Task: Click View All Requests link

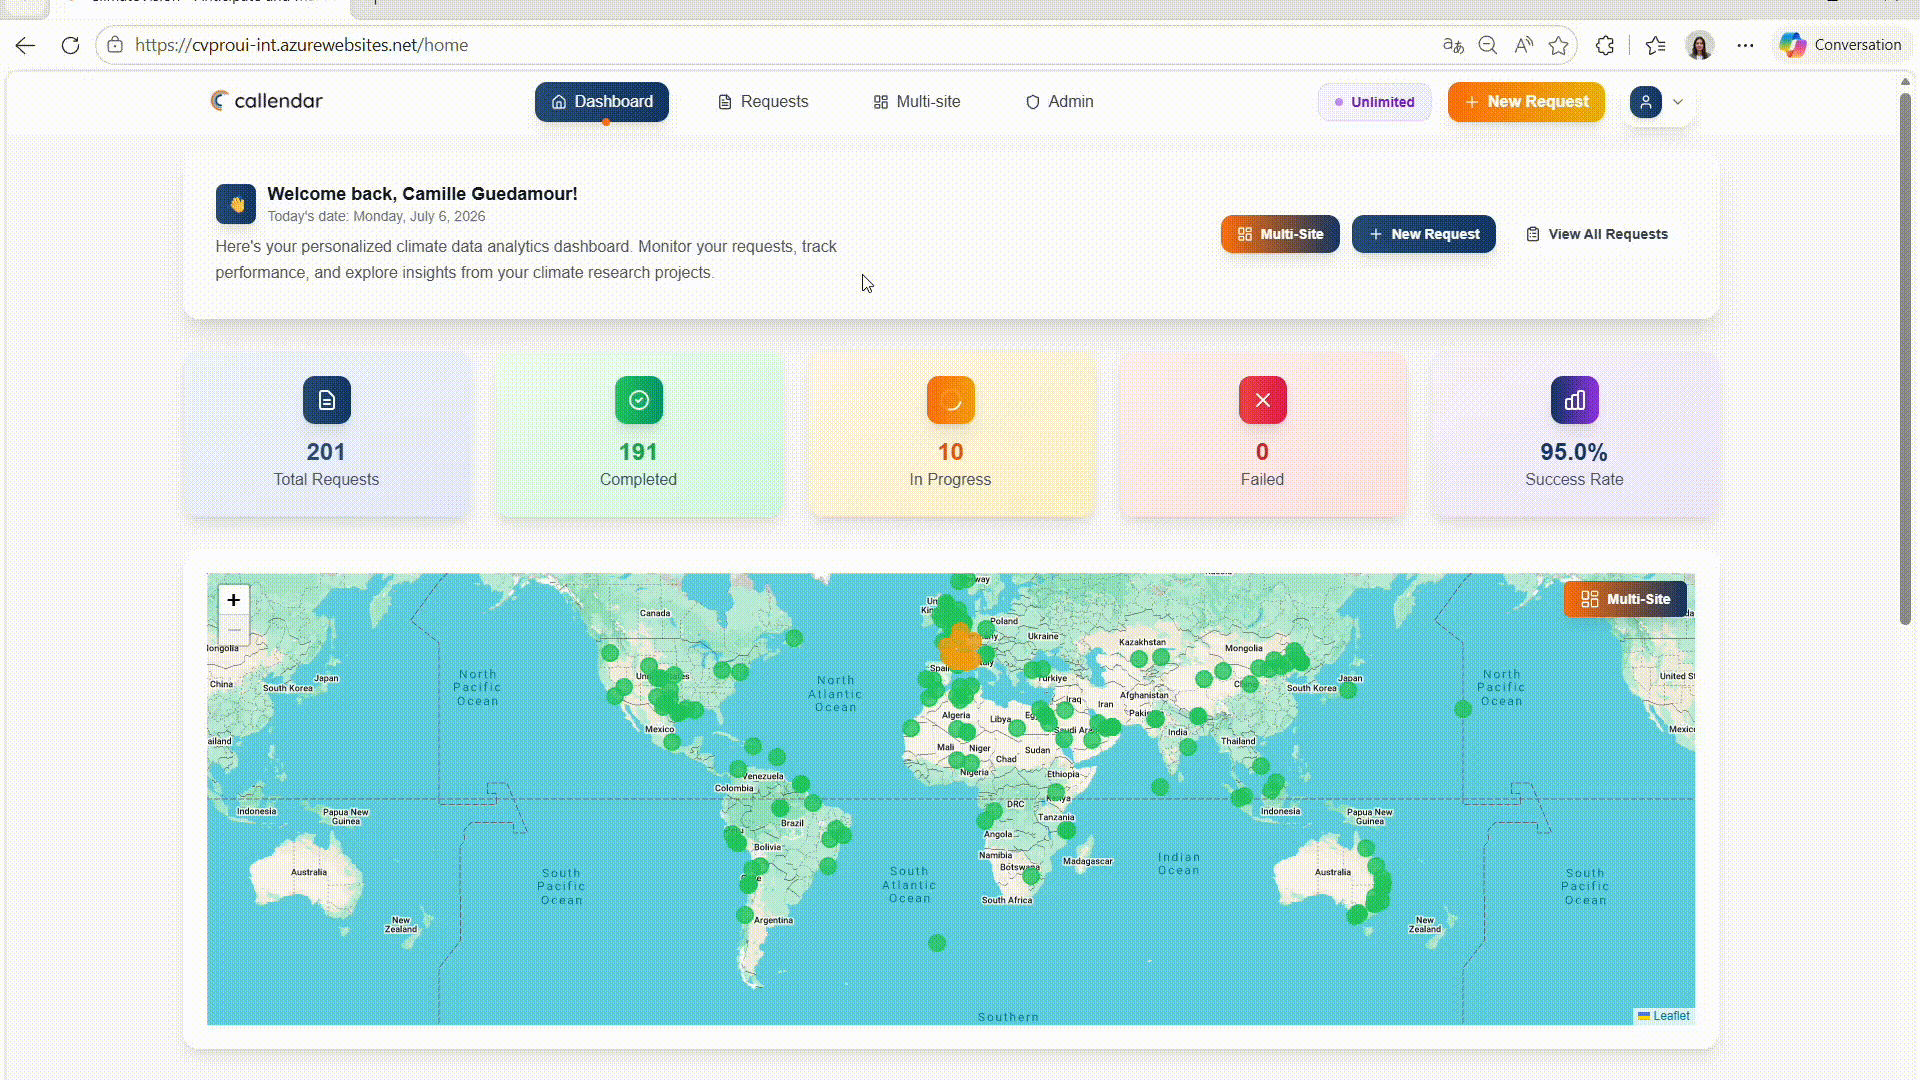Action: [1597, 234]
